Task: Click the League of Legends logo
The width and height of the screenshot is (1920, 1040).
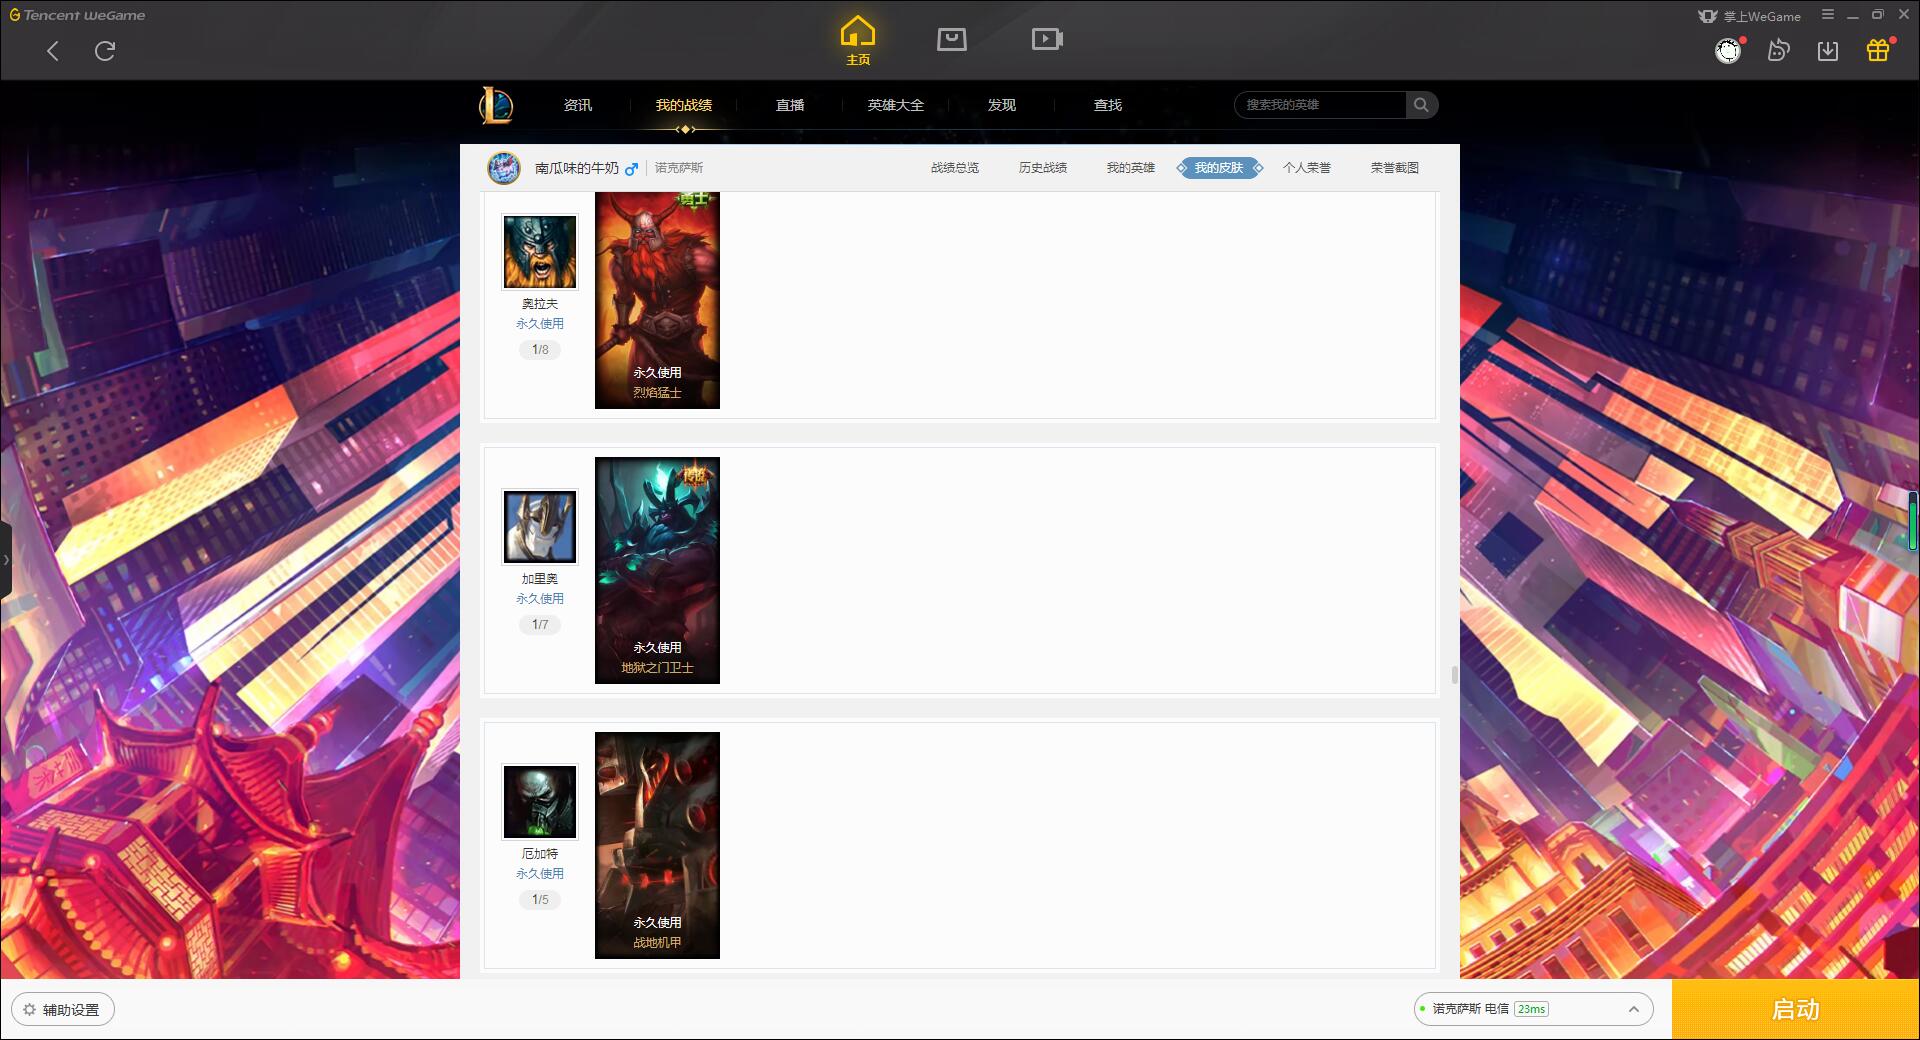Action: click(496, 105)
